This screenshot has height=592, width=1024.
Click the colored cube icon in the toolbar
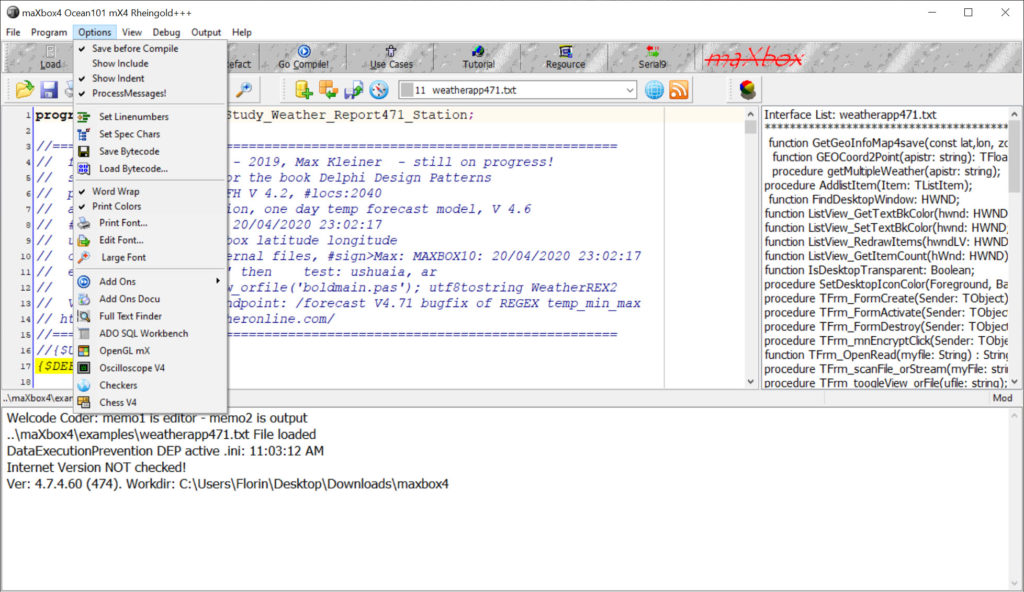coord(747,90)
